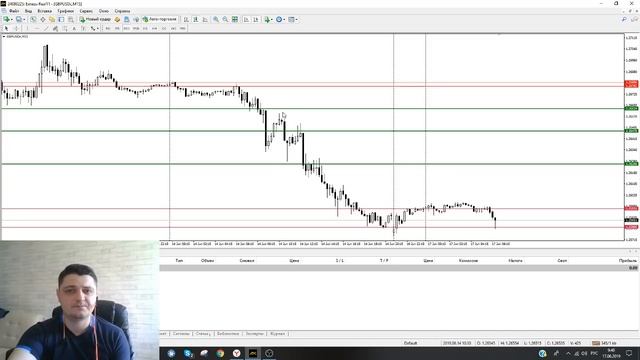The width and height of the screenshot is (640, 360).
Task: Zoom in on the chart
Action: (x=216, y=19)
